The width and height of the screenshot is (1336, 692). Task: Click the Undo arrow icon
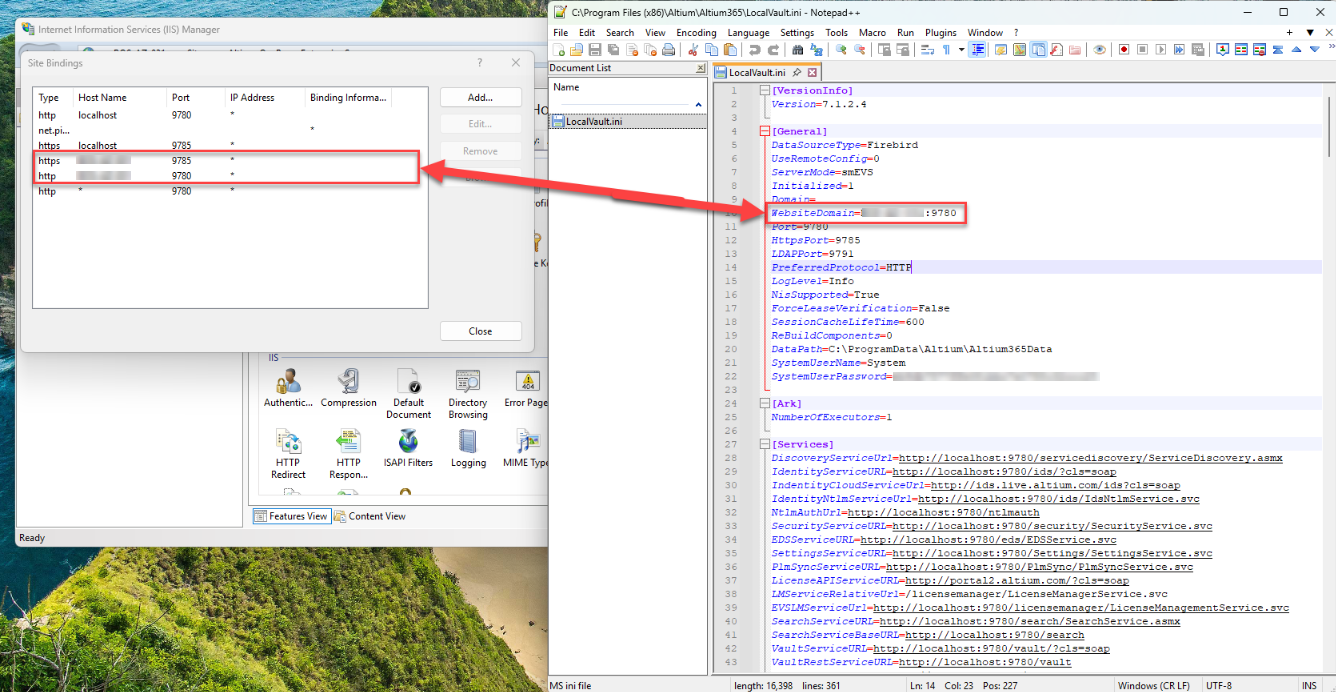coord(755,49)
